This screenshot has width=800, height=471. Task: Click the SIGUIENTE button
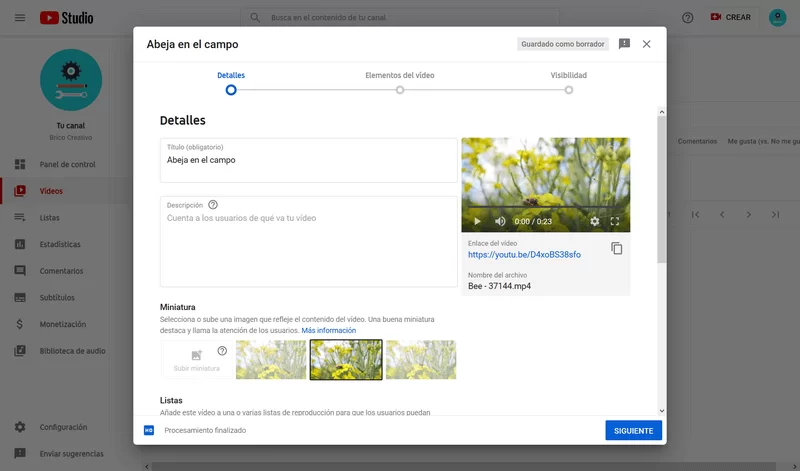click(633, 431)
